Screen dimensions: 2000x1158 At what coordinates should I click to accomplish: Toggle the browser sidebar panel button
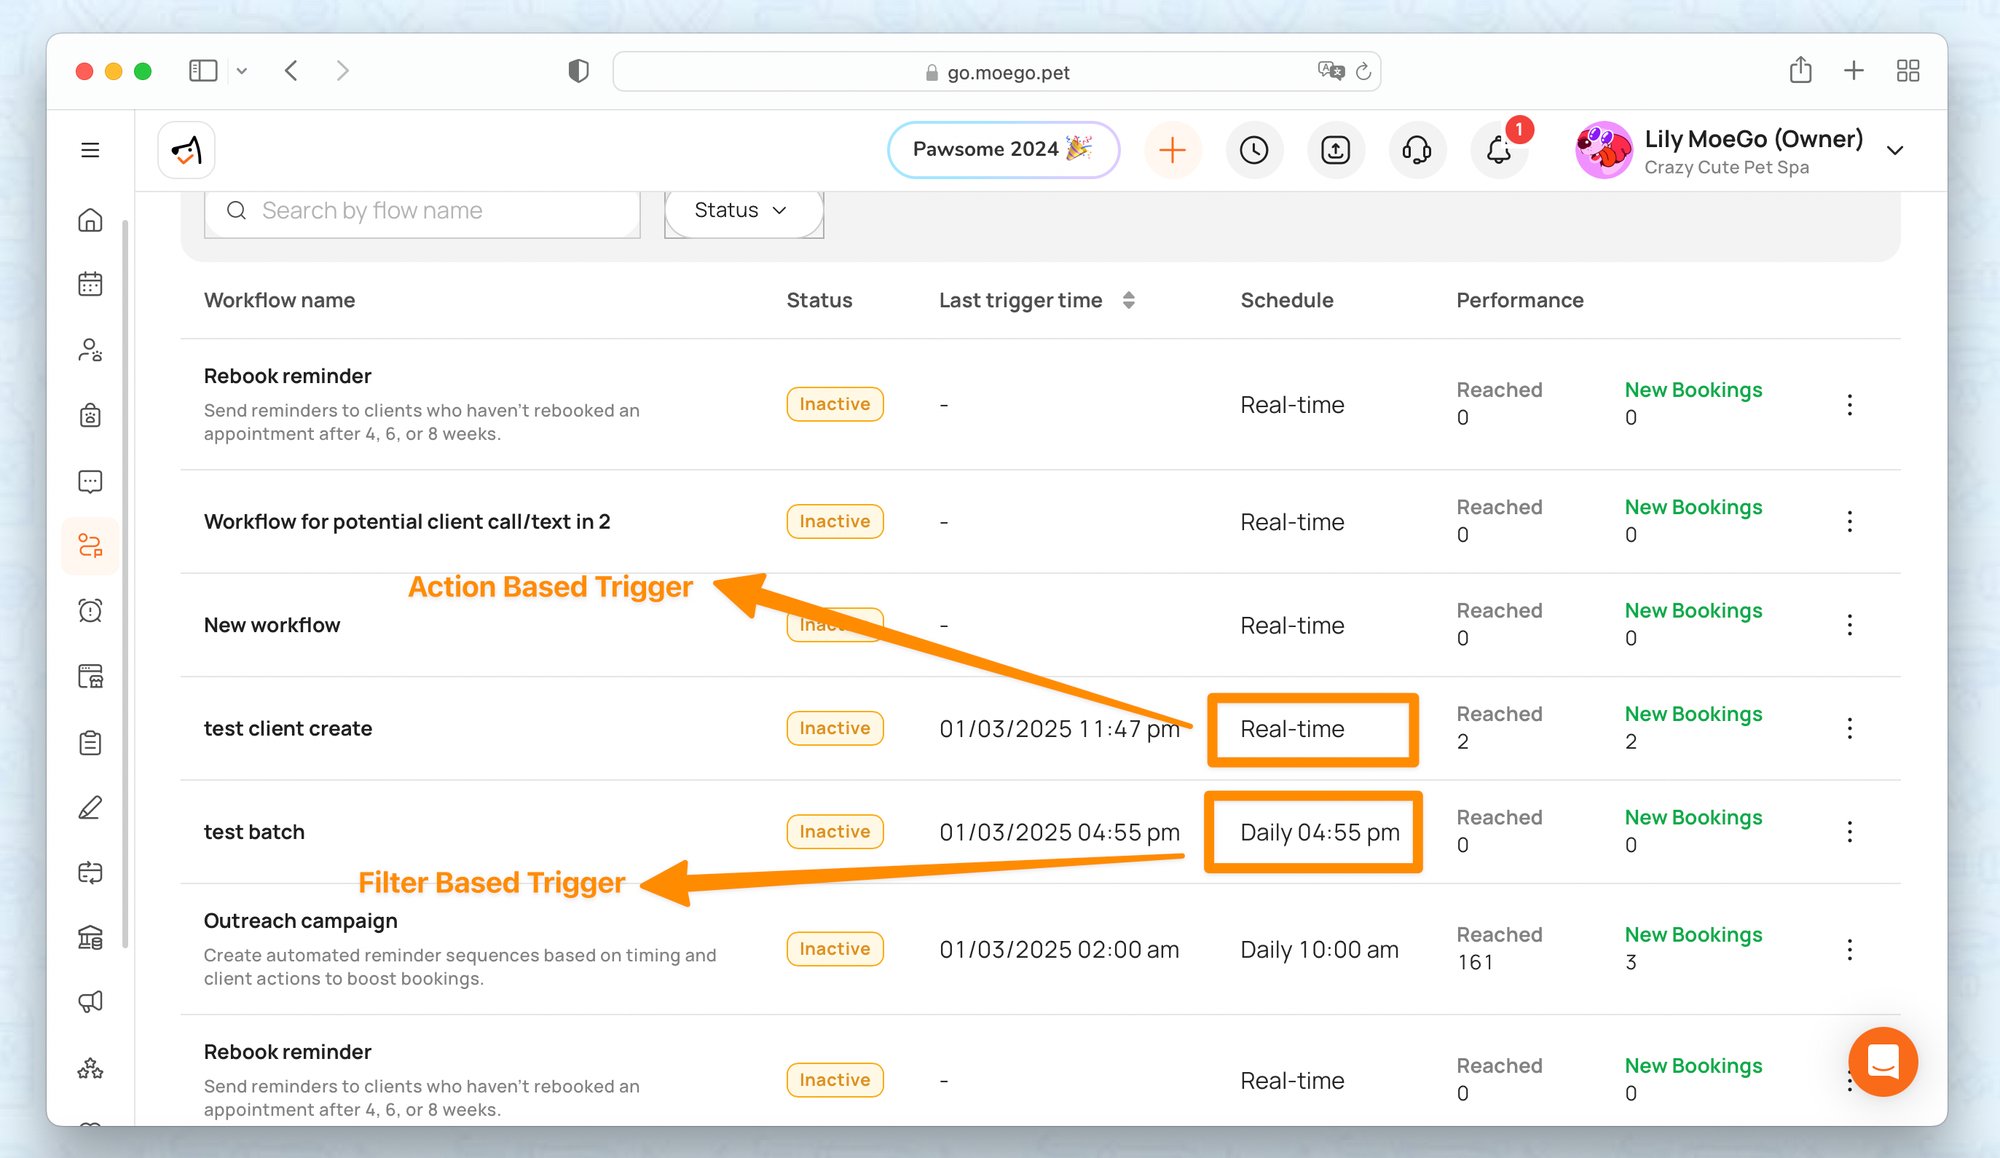click(203, 71)
